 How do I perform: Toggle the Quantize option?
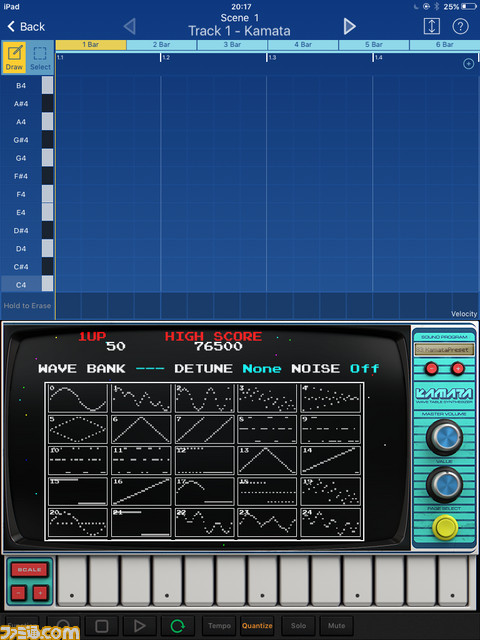tap(257, 625)
